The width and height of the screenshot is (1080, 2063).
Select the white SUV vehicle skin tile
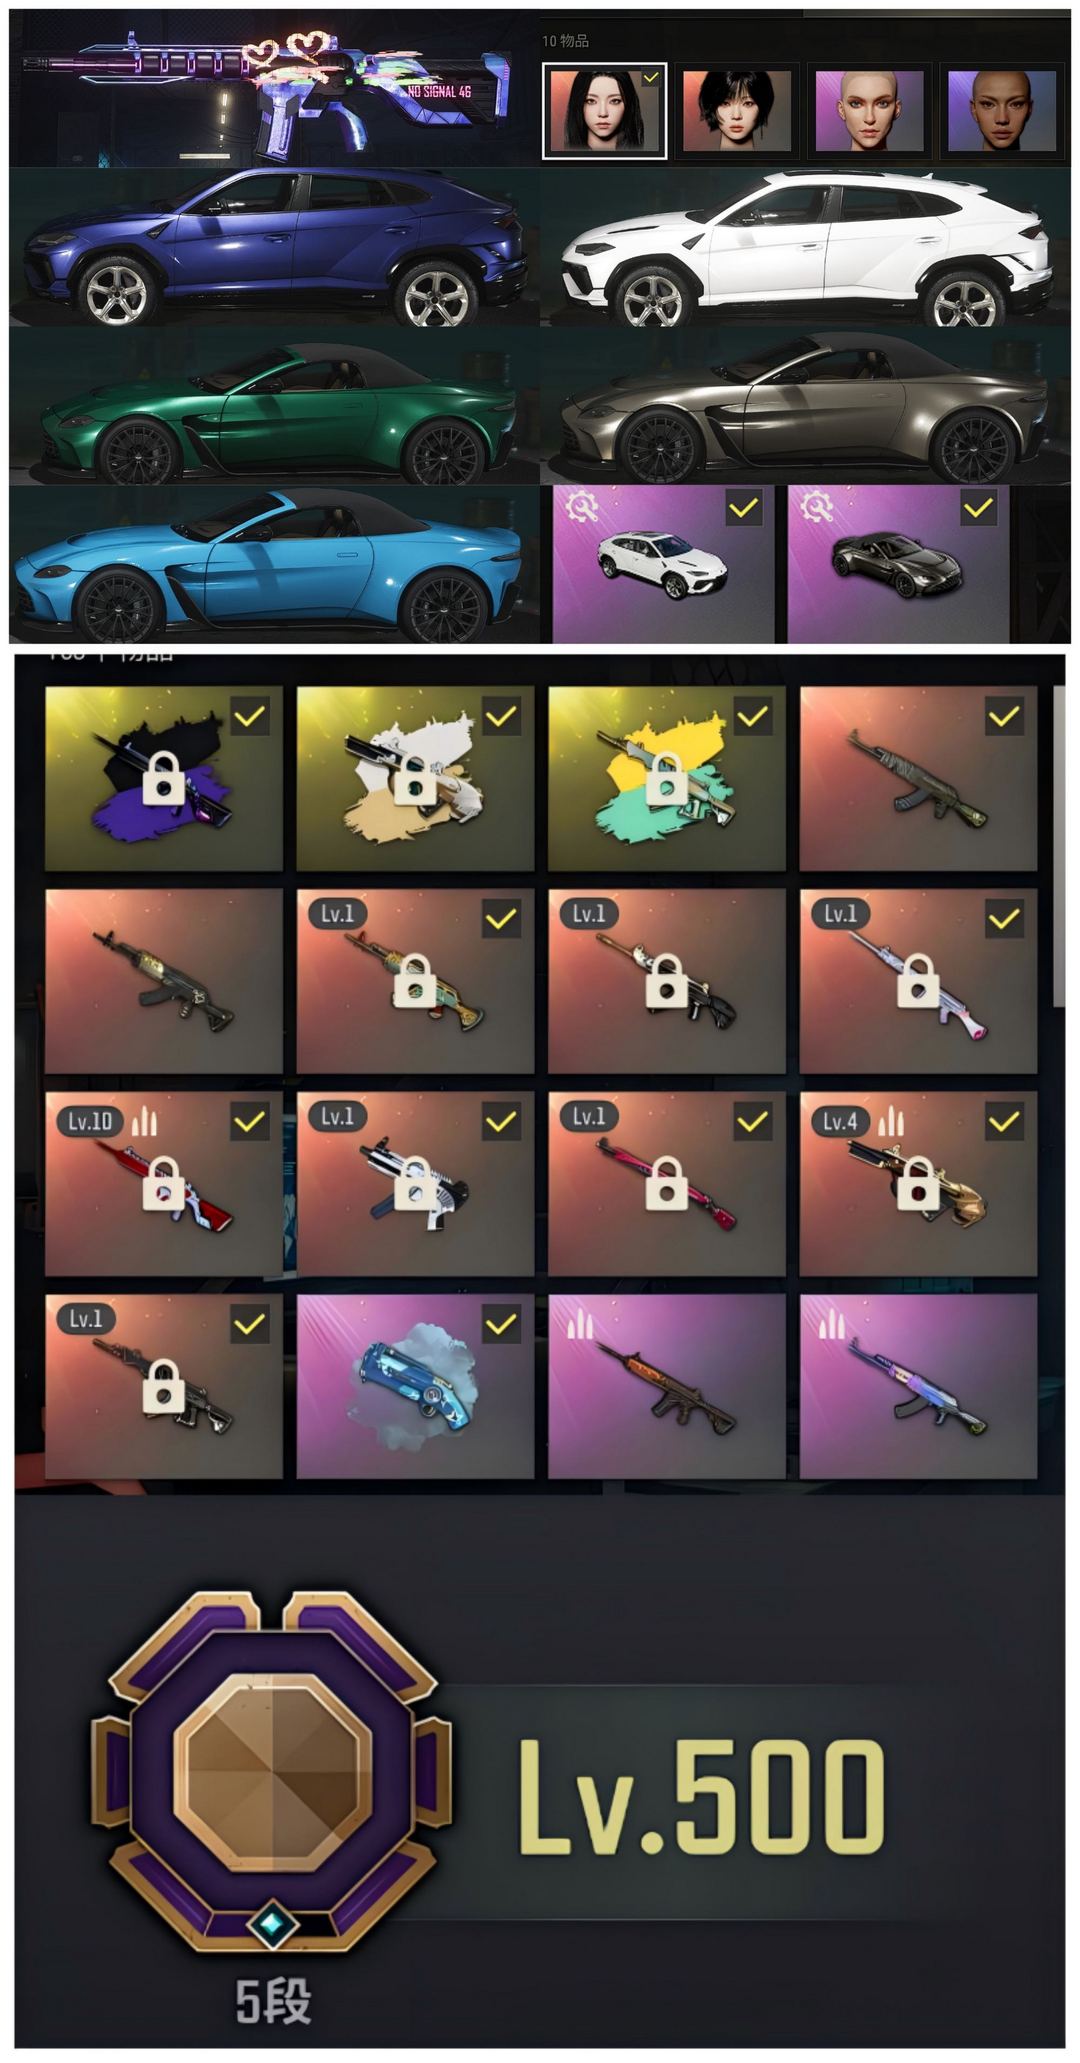[663, 563]
